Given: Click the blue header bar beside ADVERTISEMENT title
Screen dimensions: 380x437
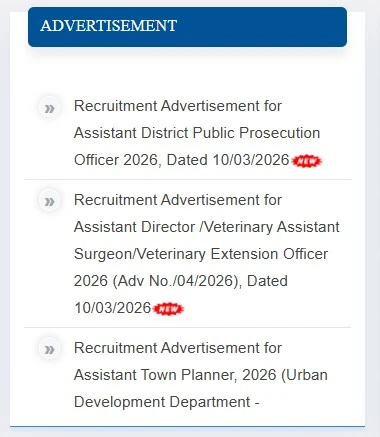Looking at the screenshot, I should 262,27.
